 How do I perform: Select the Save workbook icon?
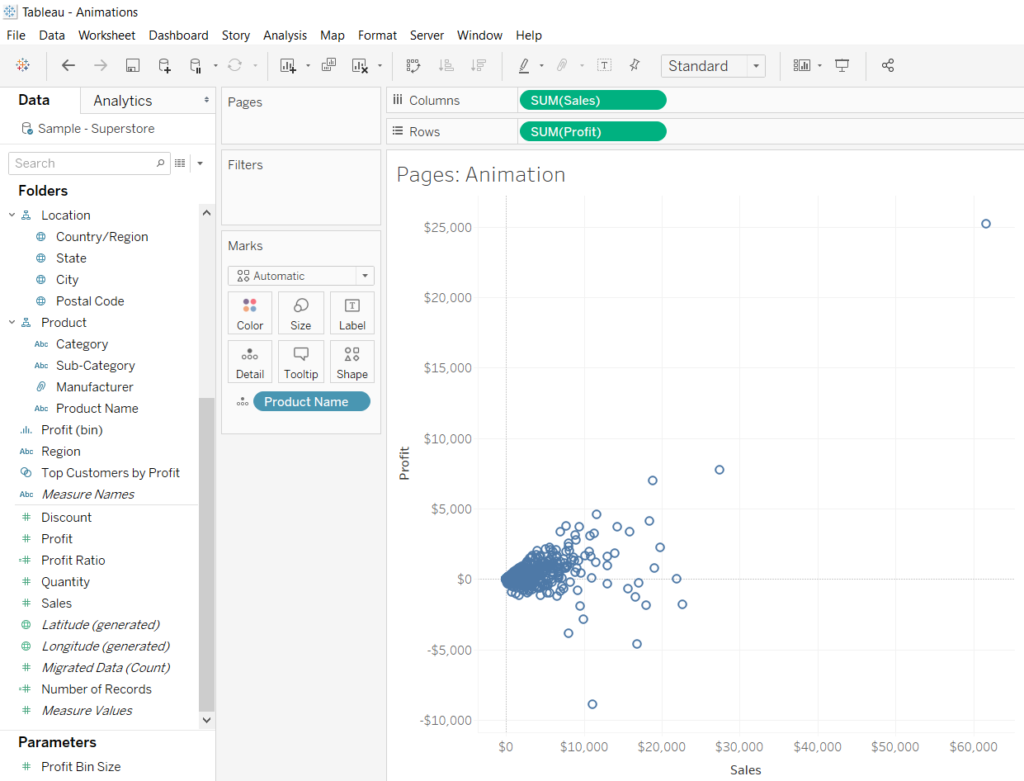click(131, 65)
